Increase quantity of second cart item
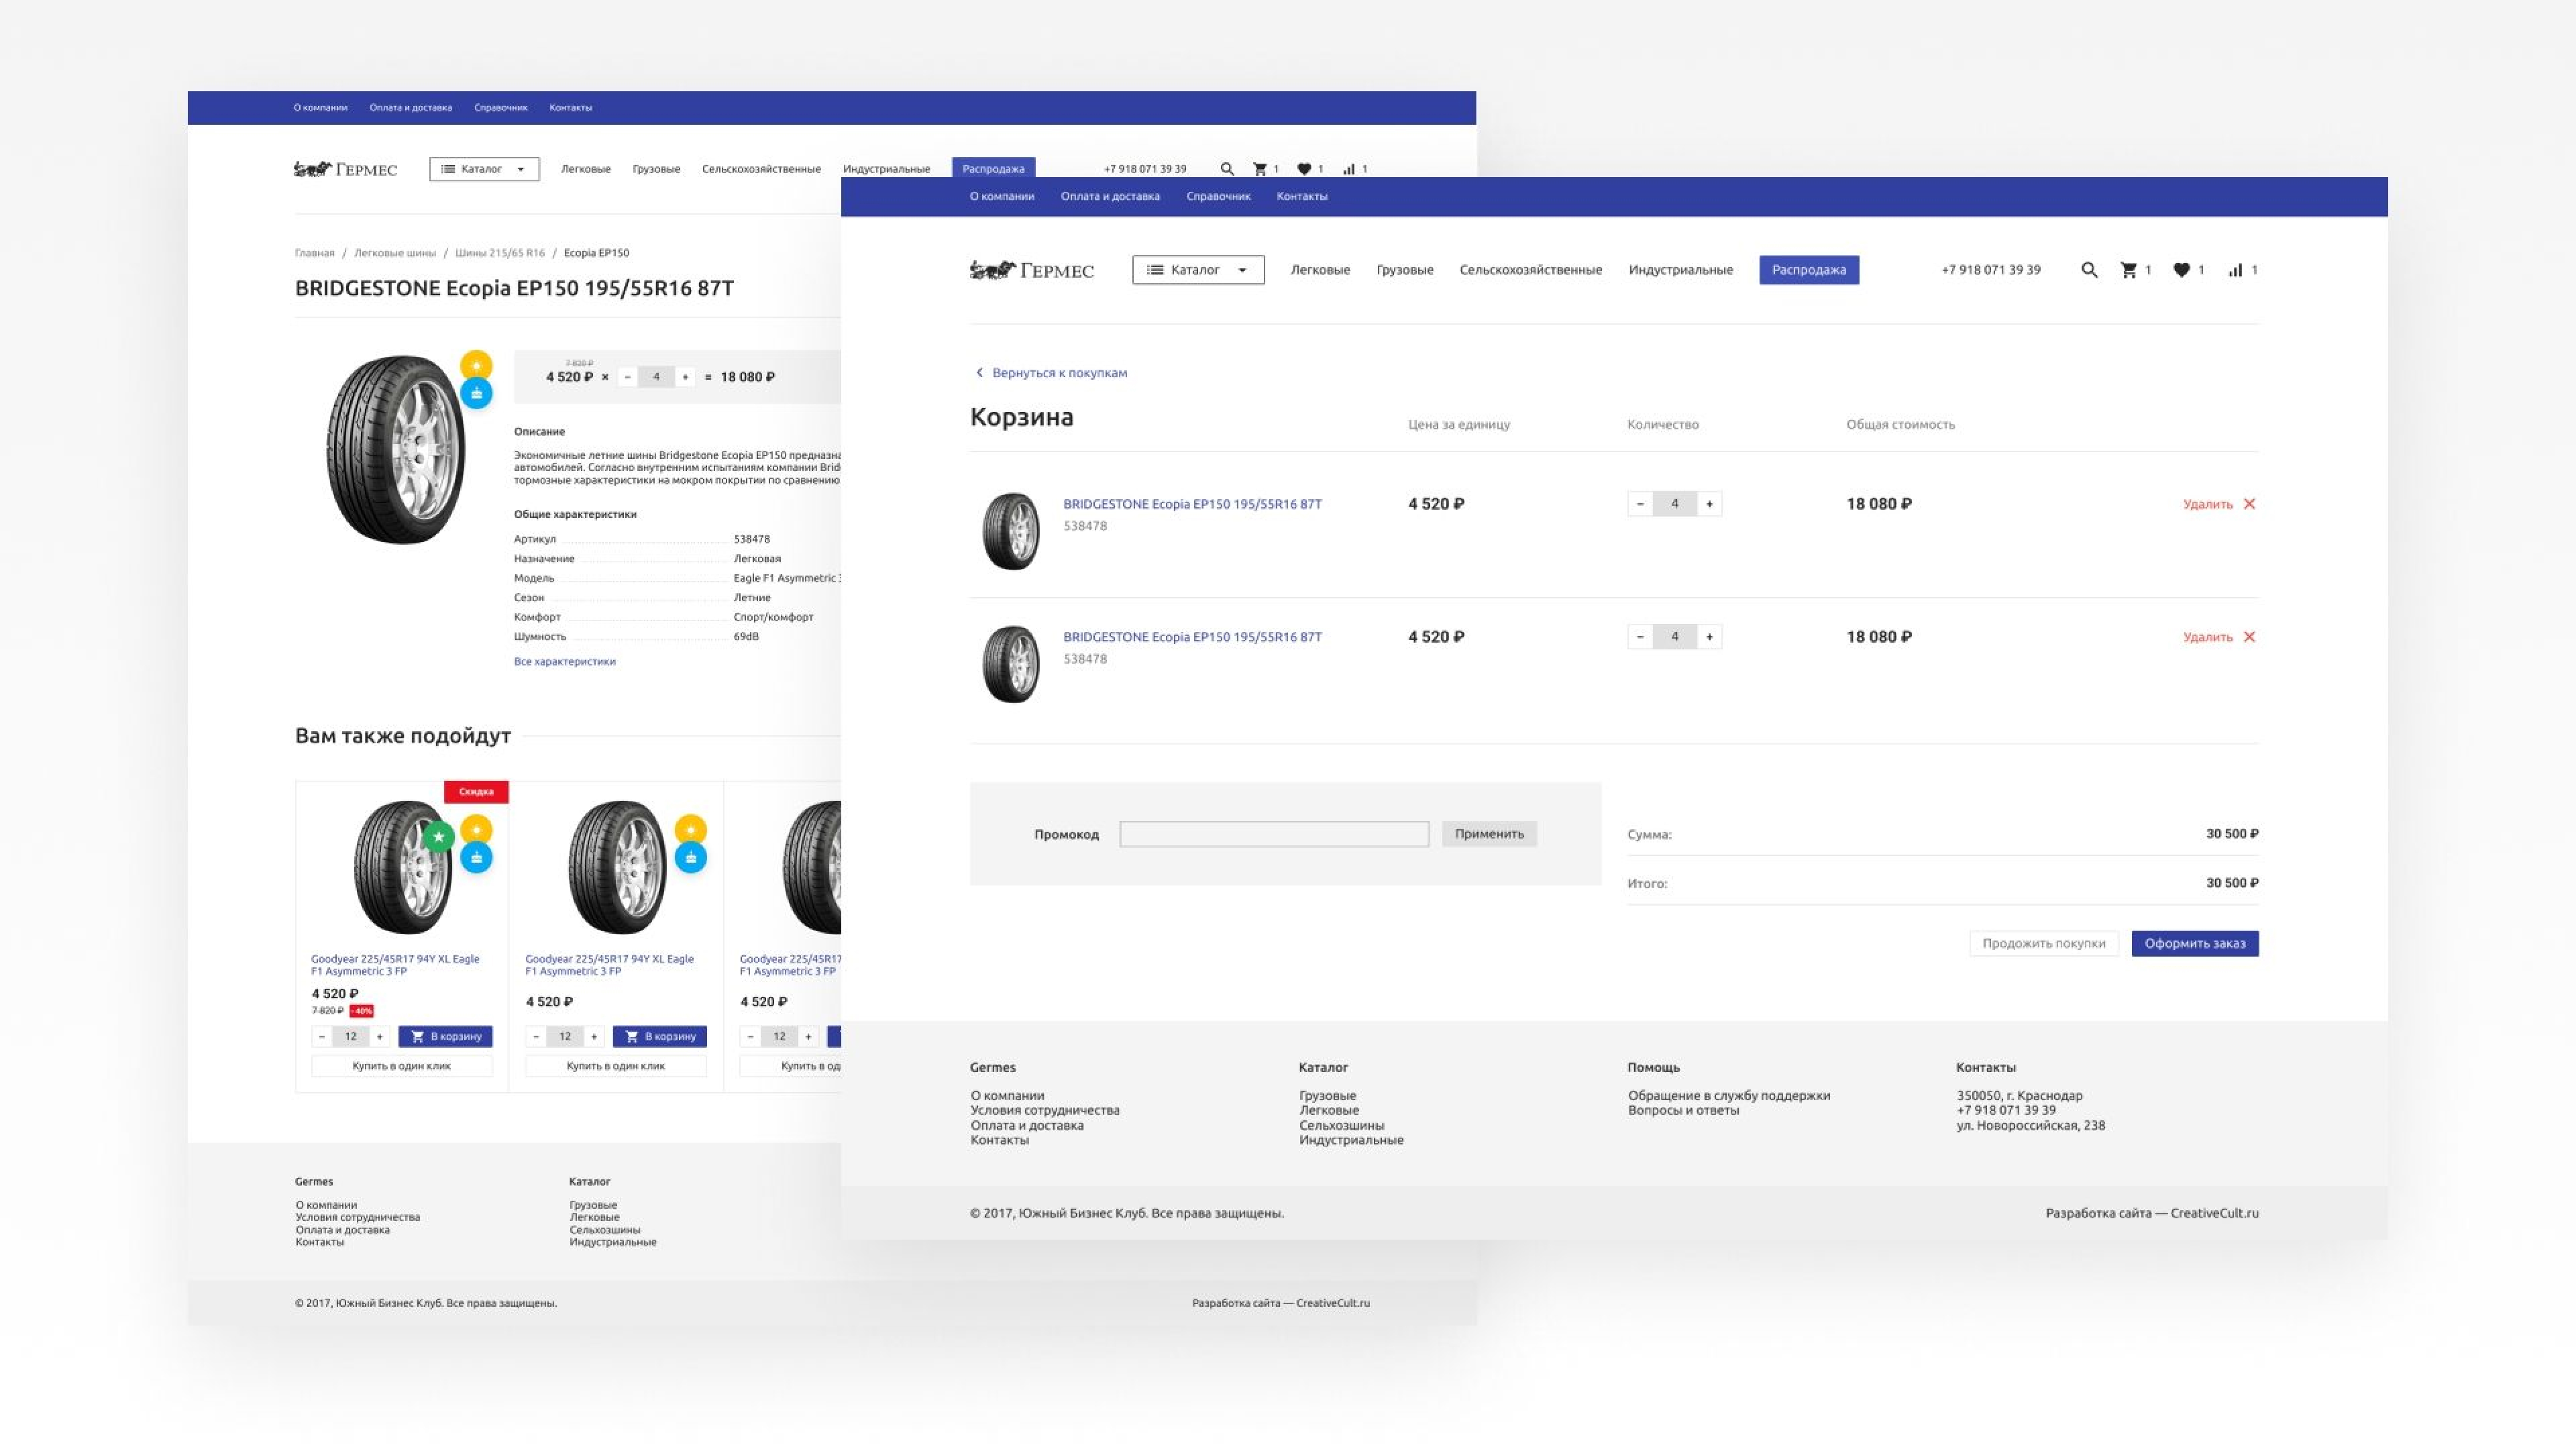The image size is (2576, 1449). [1710, 637]
